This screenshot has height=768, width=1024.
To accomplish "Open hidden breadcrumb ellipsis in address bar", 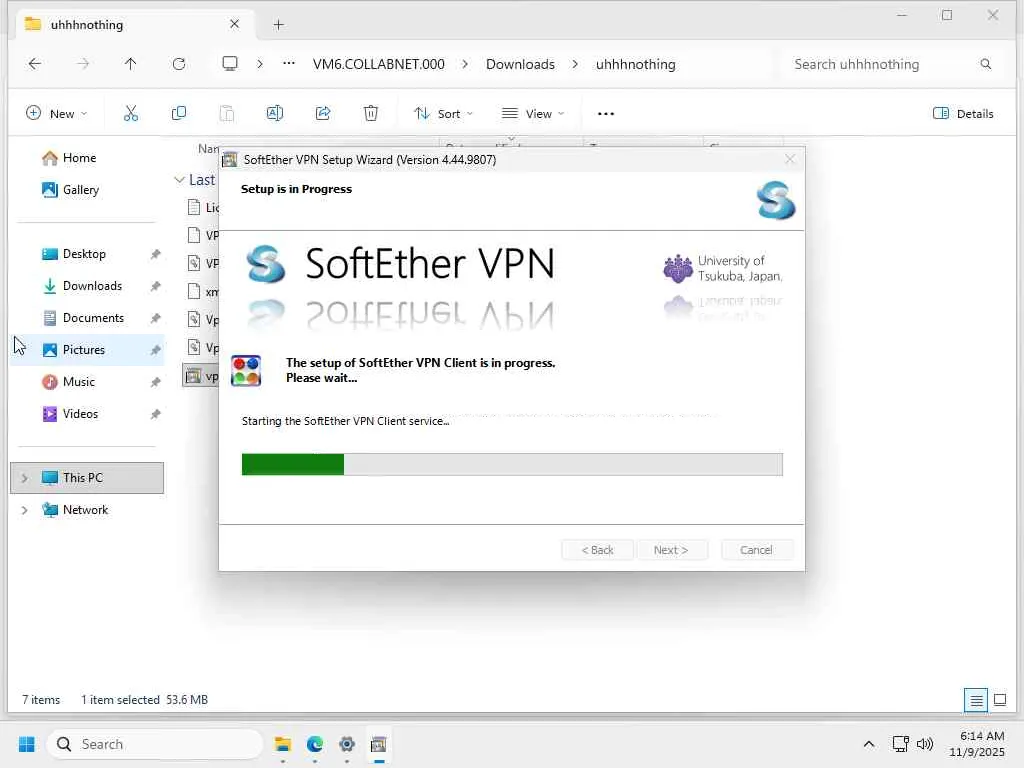I will tap(289, 63).
